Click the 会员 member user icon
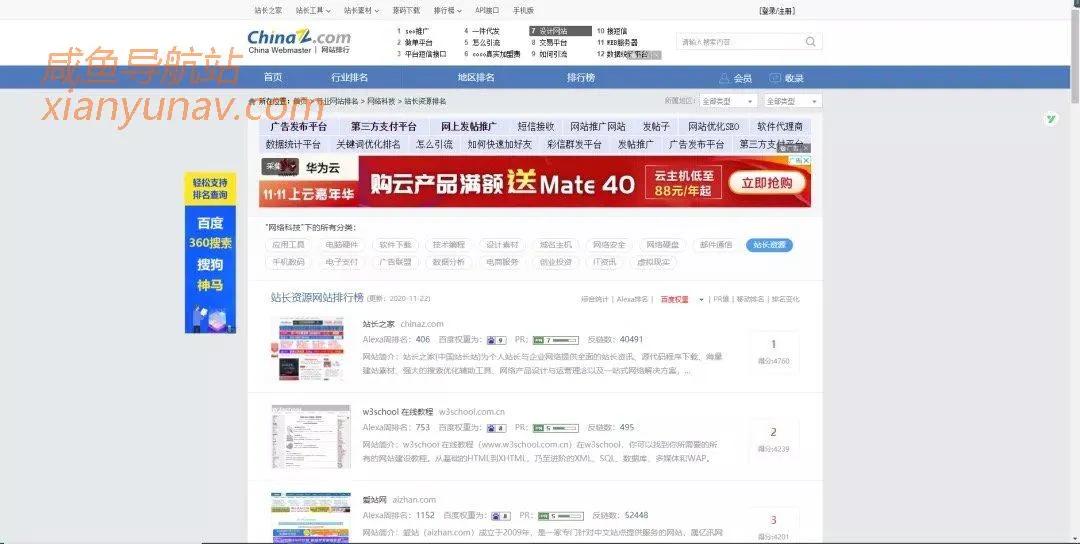Image resolution: width=1080 pixels, height=544 pixels. (723, 79)
